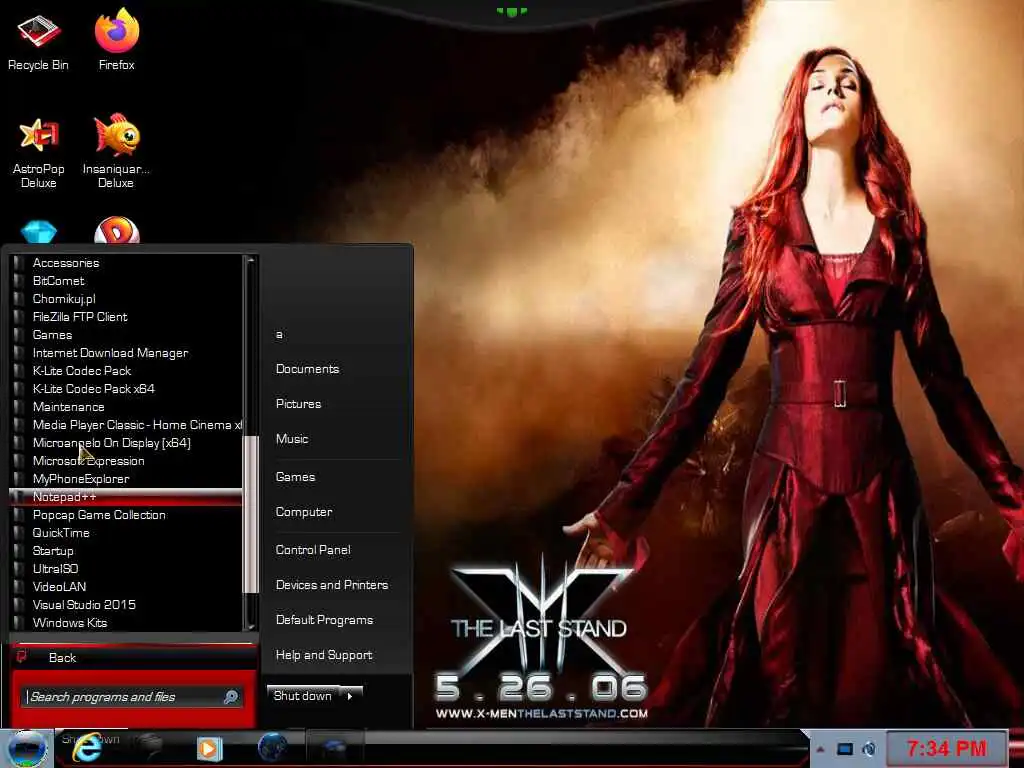Expand Media Player Classic - Home Cinema folder
The image size is (1024, 768).
point(125,424)
